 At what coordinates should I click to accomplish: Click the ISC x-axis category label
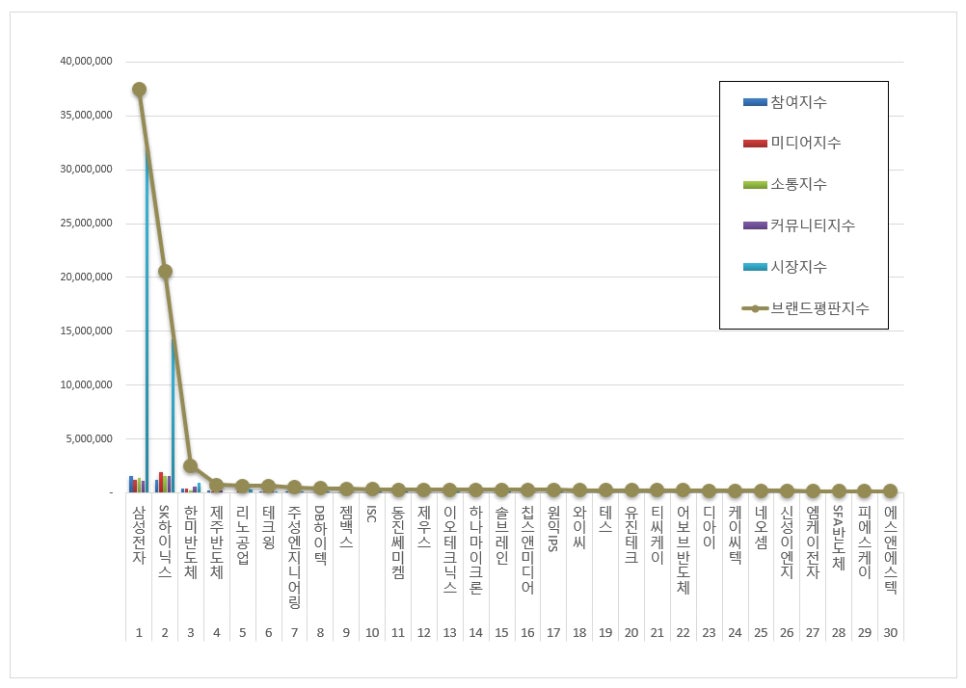(371, 514)
